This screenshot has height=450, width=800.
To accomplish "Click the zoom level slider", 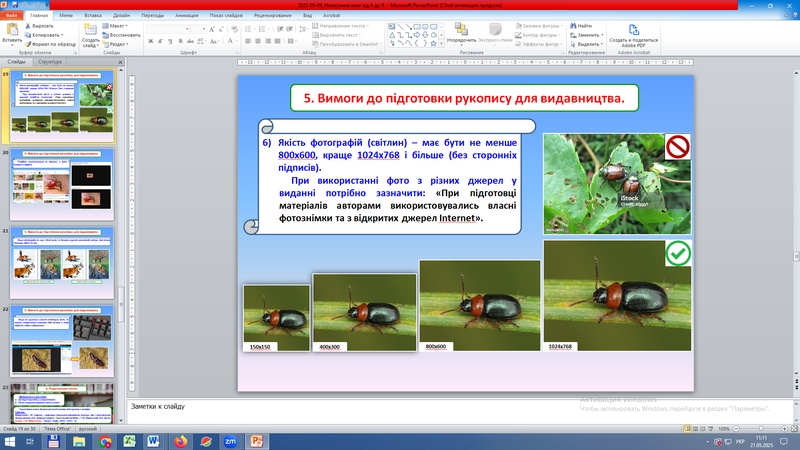I will click(x=760, y=429).
